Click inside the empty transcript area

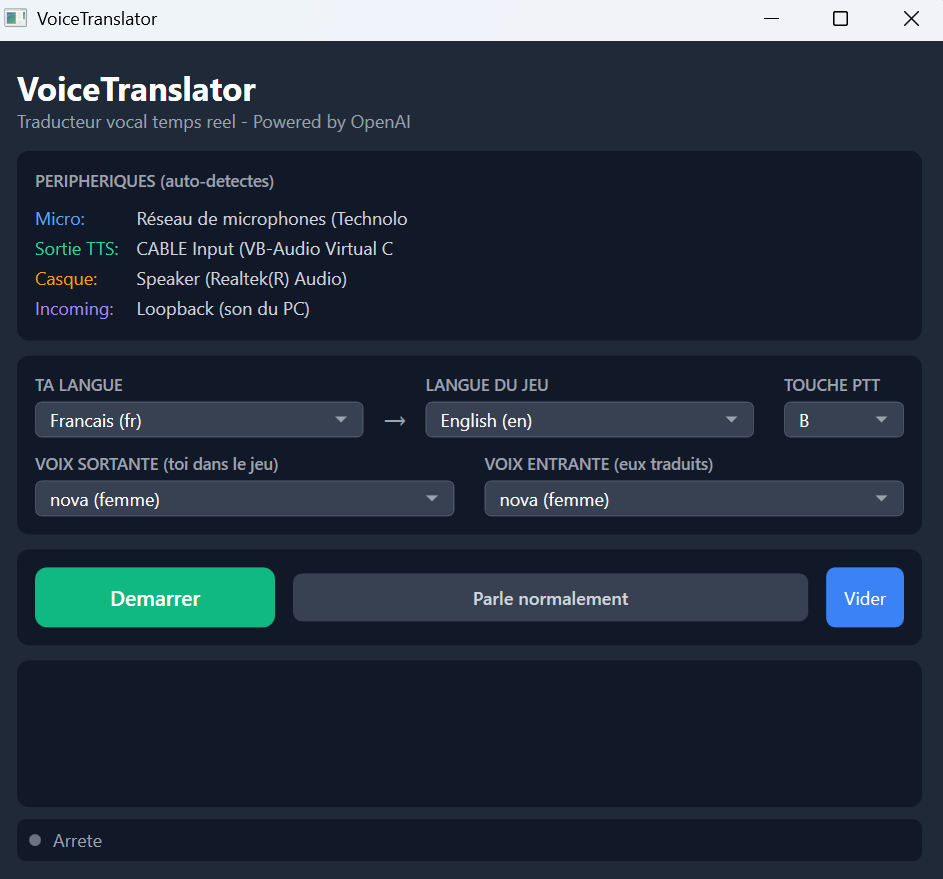(x=470, y=733)
